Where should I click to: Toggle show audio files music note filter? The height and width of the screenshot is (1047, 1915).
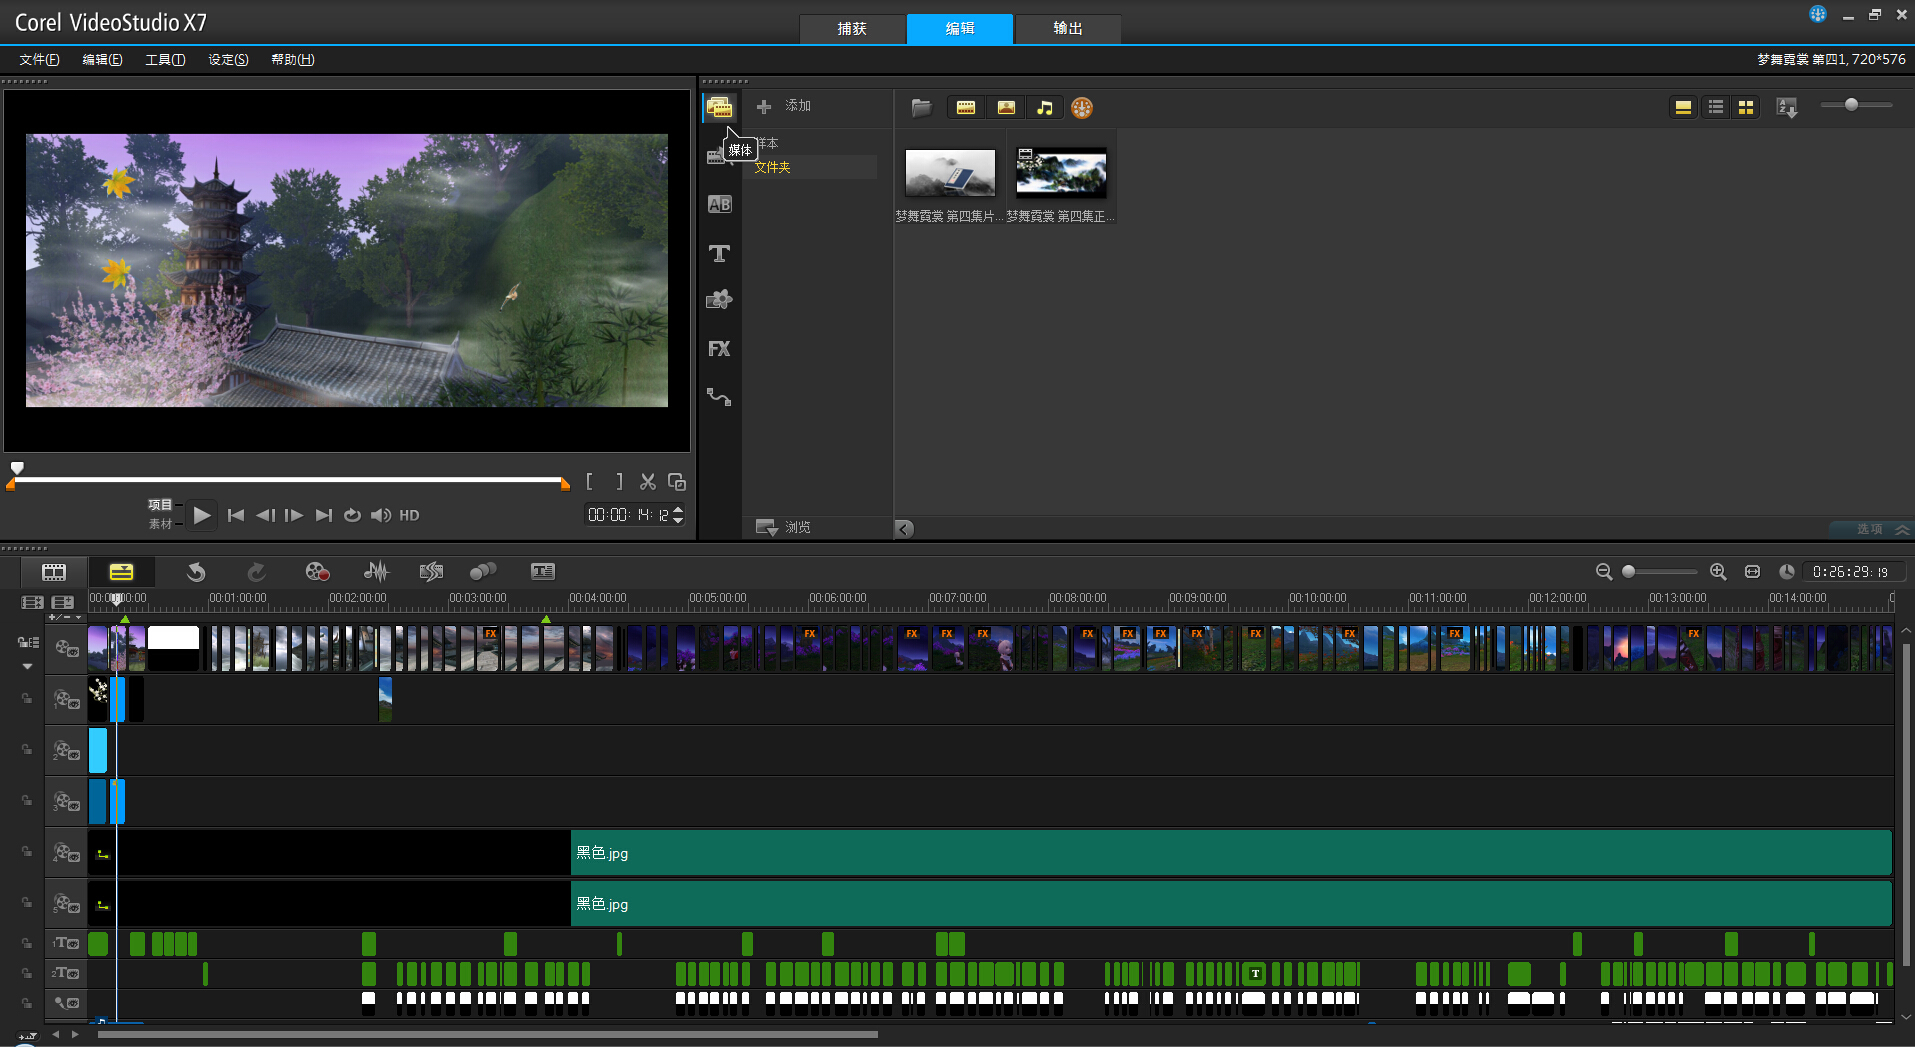coord(1044,108)
